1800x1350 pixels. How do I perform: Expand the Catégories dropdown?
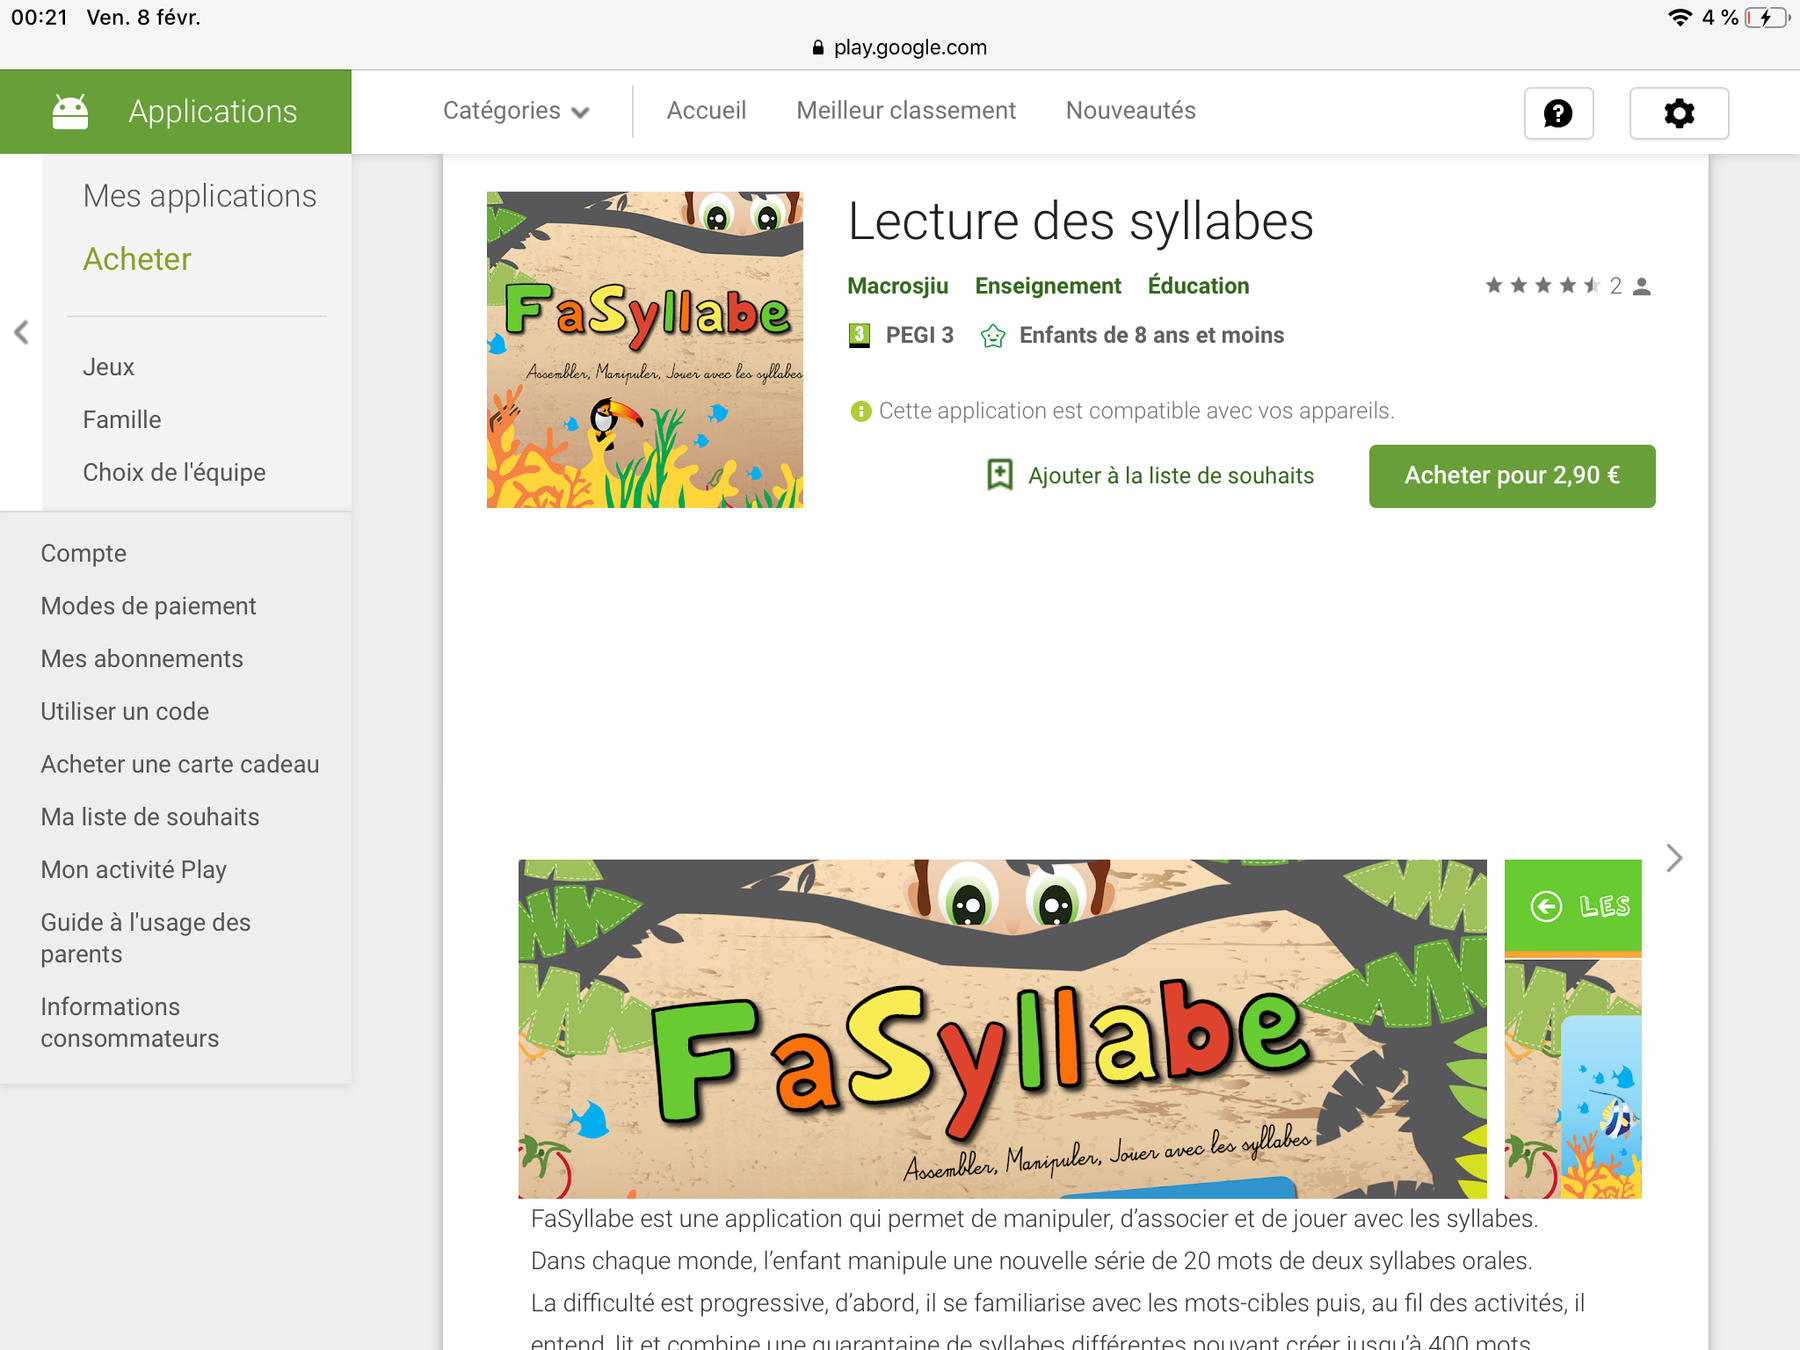[x=516, y=111]
